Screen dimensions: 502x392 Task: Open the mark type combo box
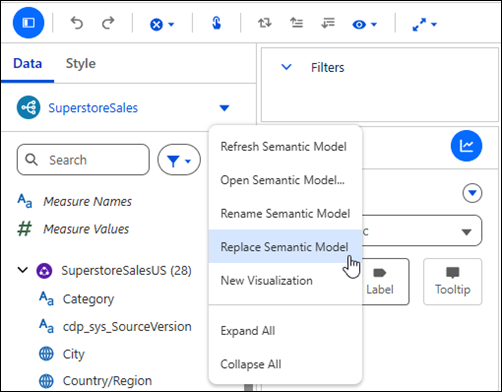point(422,231)
